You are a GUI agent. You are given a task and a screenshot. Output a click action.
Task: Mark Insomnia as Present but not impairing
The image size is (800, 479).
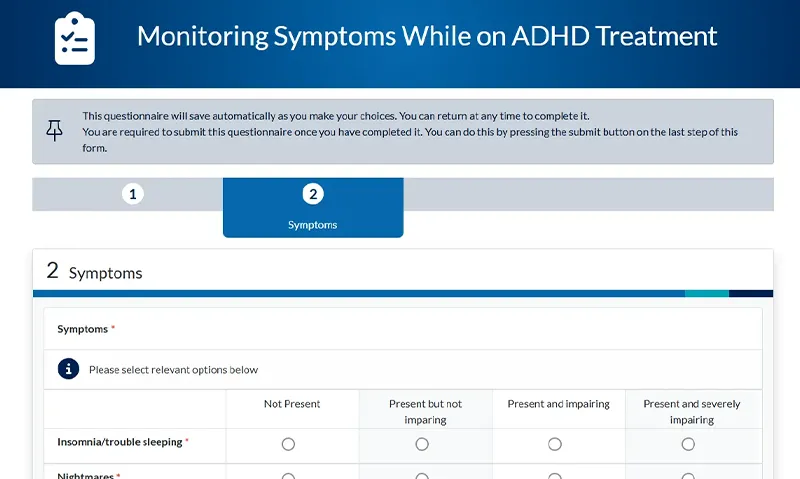point(422,444)
